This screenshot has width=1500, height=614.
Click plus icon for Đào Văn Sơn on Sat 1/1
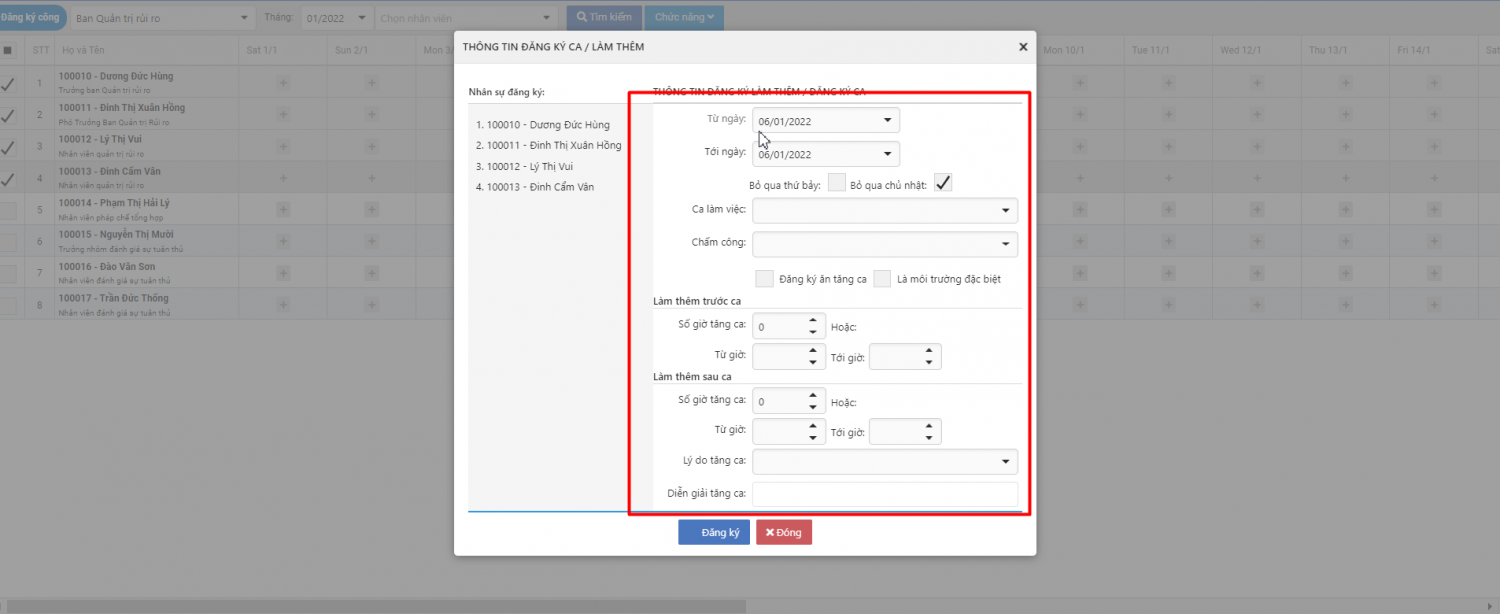(283, 273)
